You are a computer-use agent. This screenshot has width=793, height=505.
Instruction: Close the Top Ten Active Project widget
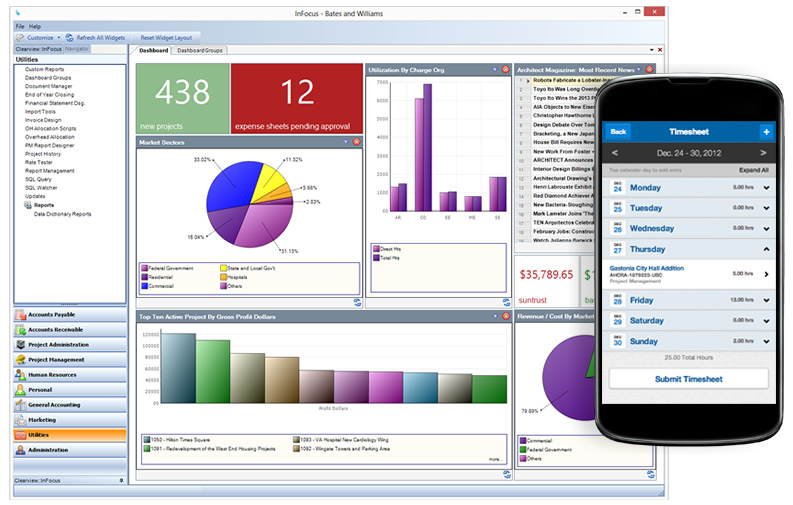(x=505, y=316)
